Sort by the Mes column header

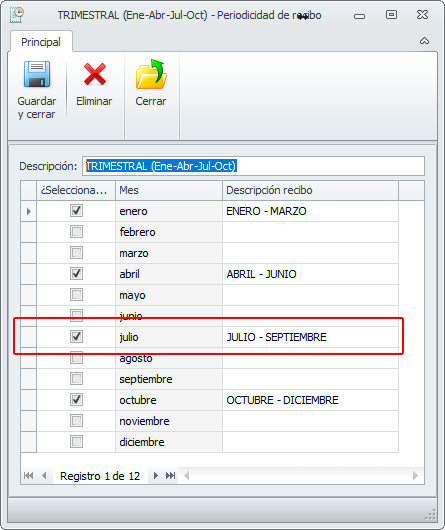pos(169,190)
